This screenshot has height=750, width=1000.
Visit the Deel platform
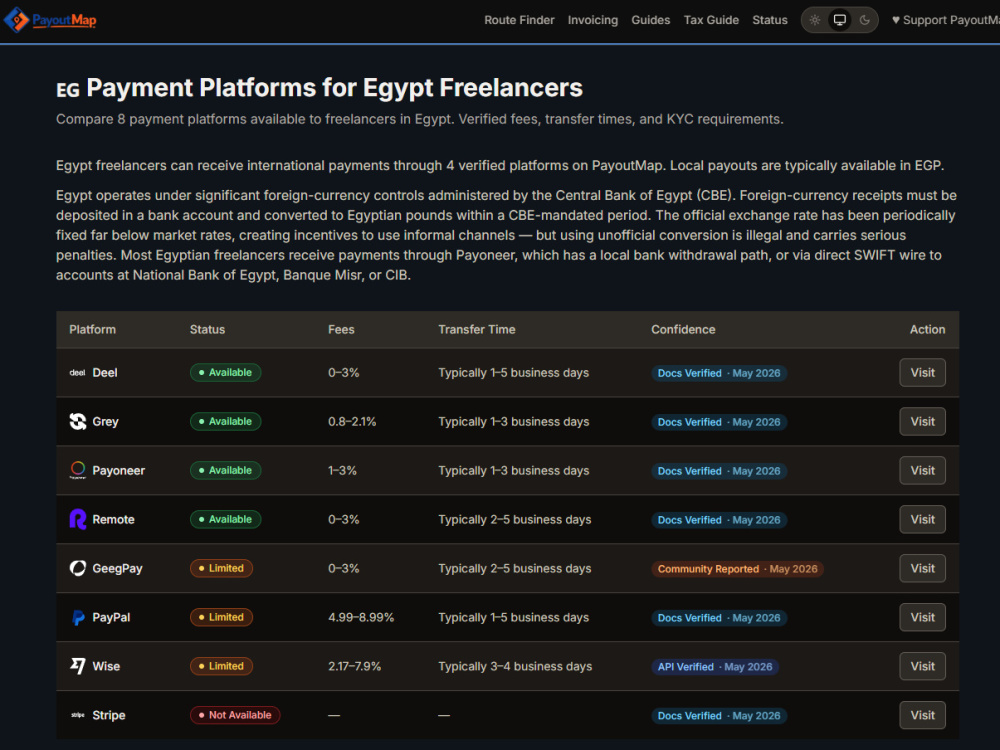pyautogui.click(x=922, y=372)
